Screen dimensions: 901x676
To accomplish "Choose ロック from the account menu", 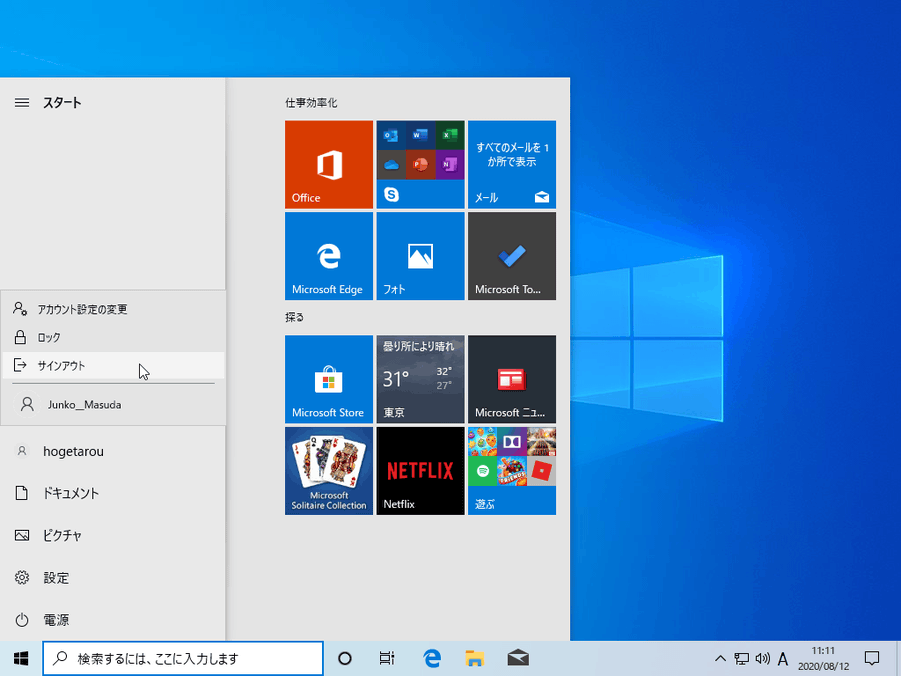I will (x=113, y=337).
